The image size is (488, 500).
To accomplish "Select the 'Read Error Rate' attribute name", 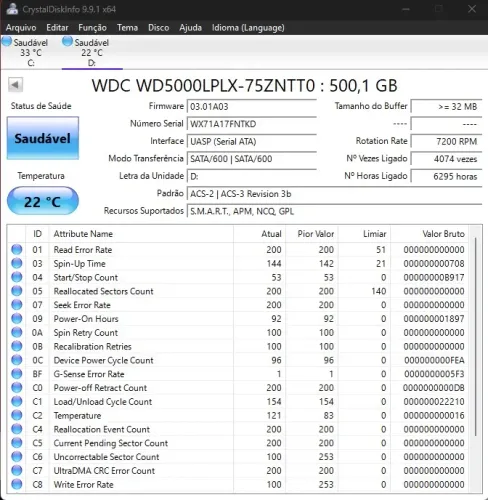I will coord(83,250).
